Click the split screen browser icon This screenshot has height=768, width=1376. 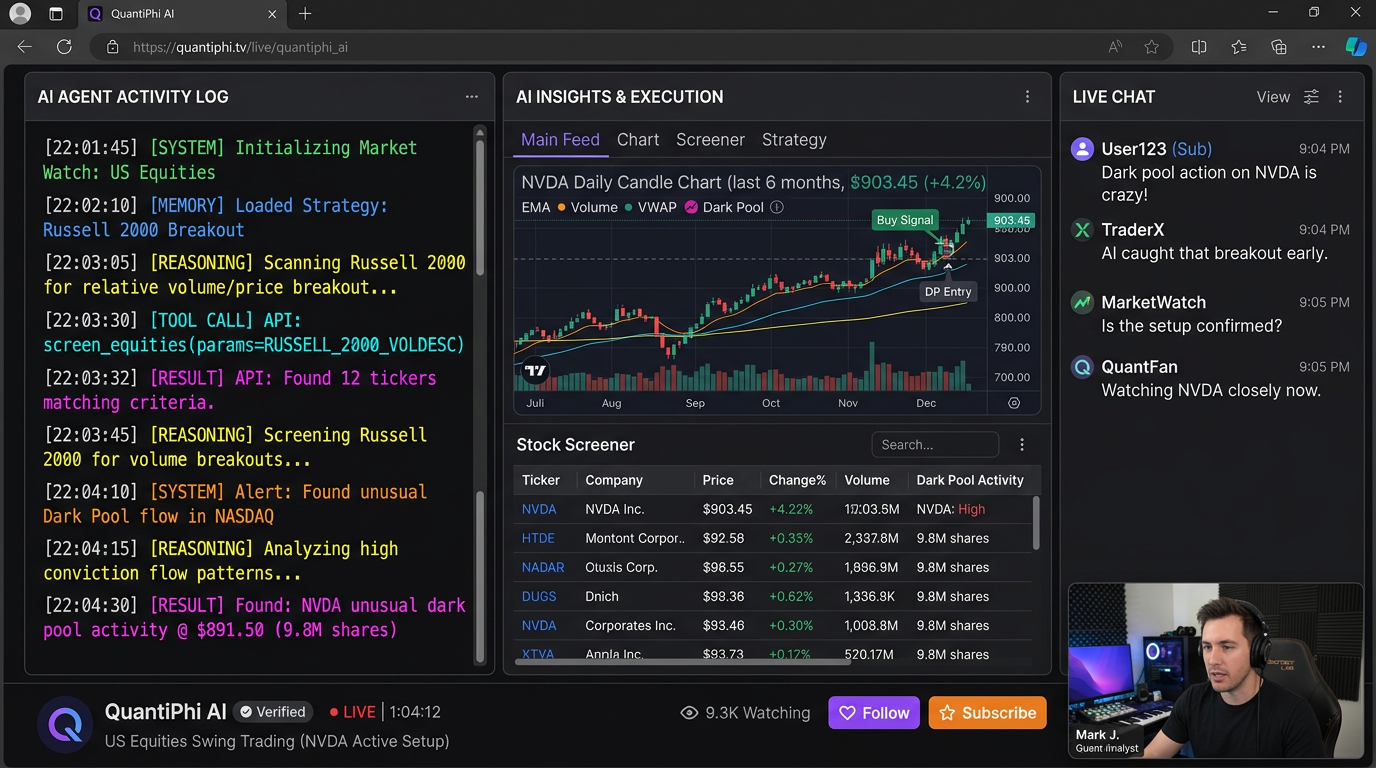1199,47
